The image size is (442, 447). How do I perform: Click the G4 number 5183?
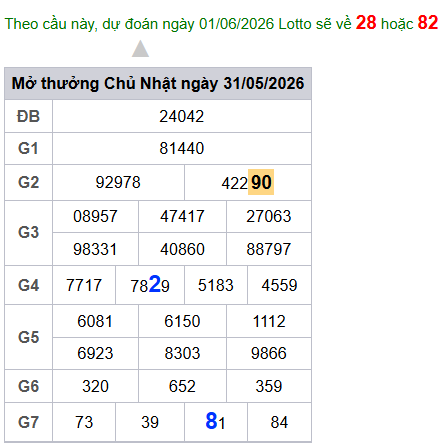[216, 285]
